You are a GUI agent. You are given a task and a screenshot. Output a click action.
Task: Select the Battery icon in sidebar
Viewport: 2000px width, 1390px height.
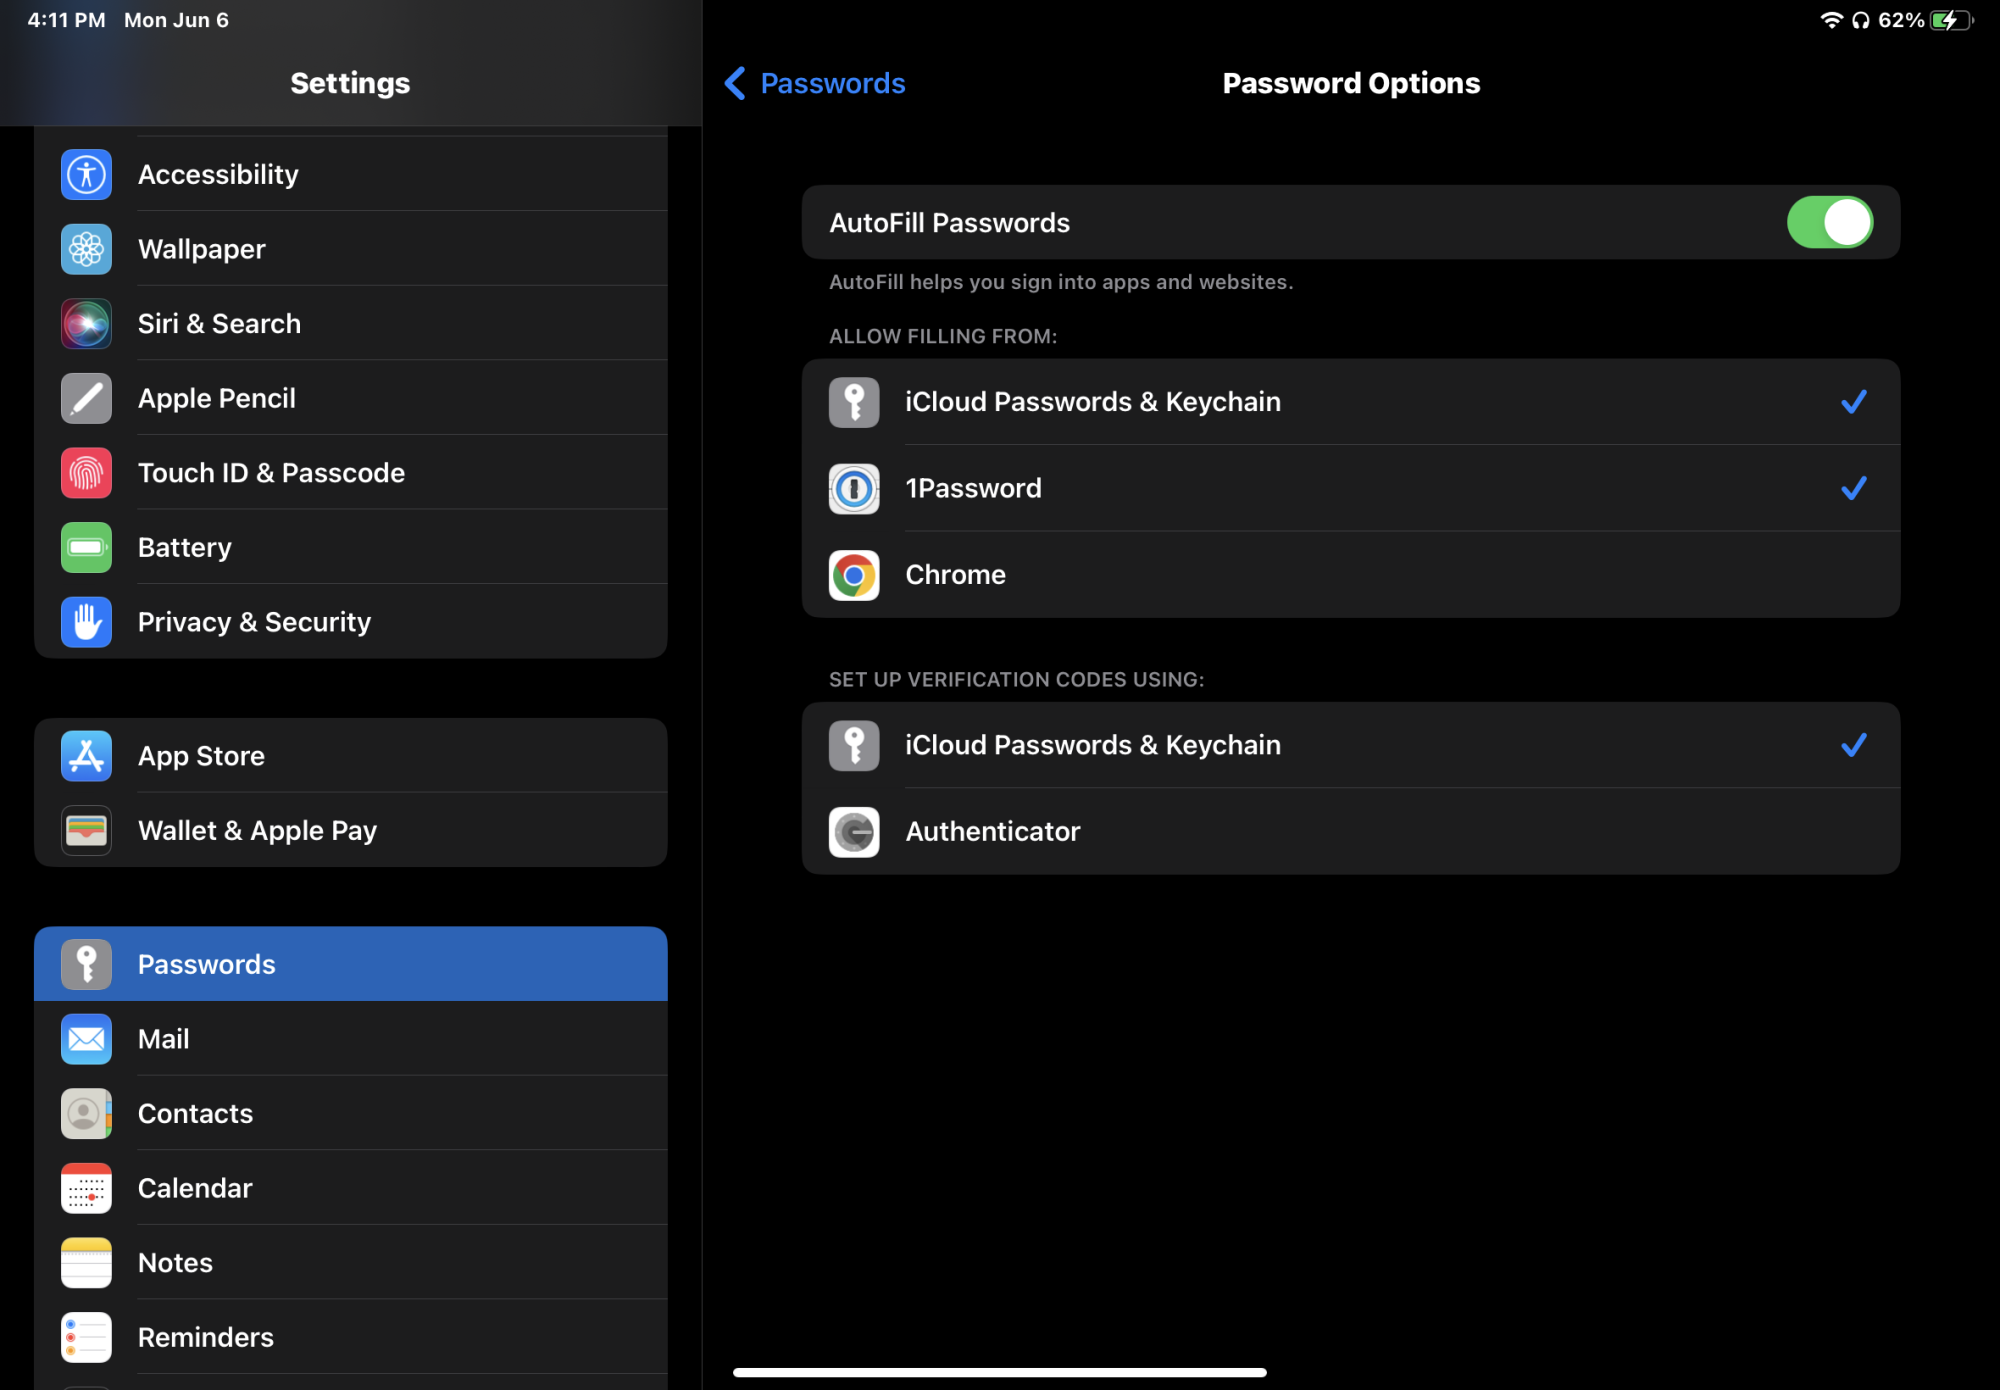tap(86, 547)
